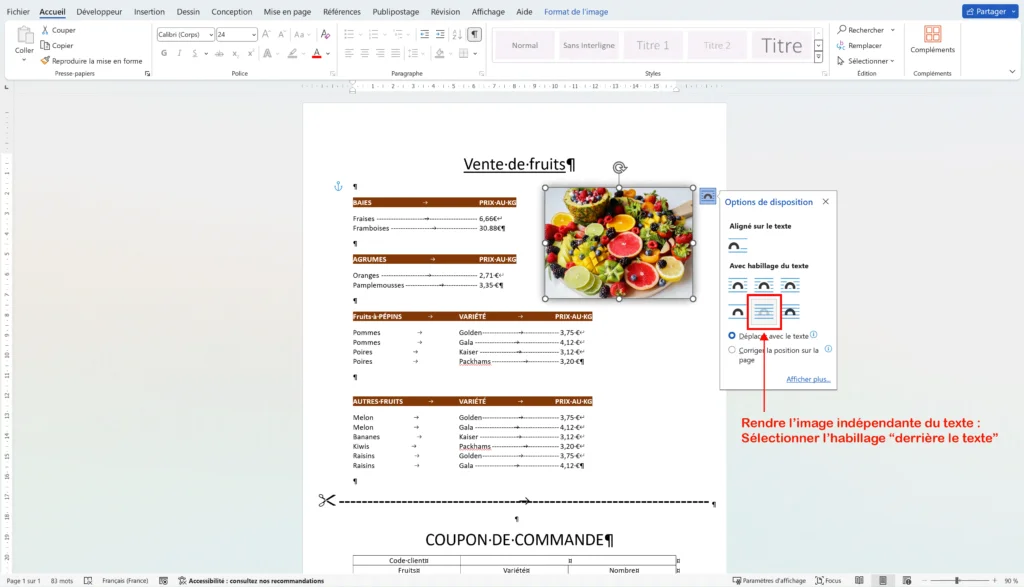1024x587 pixels.
Task: Click the Partager button
Action: 989,11
